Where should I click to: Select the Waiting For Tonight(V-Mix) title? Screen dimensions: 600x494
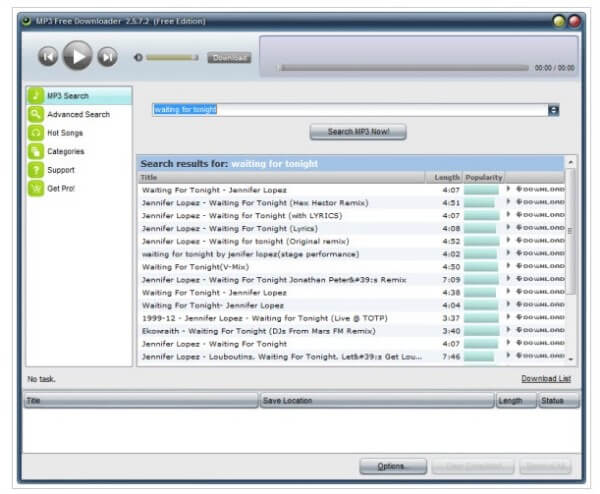coord(195,267)
